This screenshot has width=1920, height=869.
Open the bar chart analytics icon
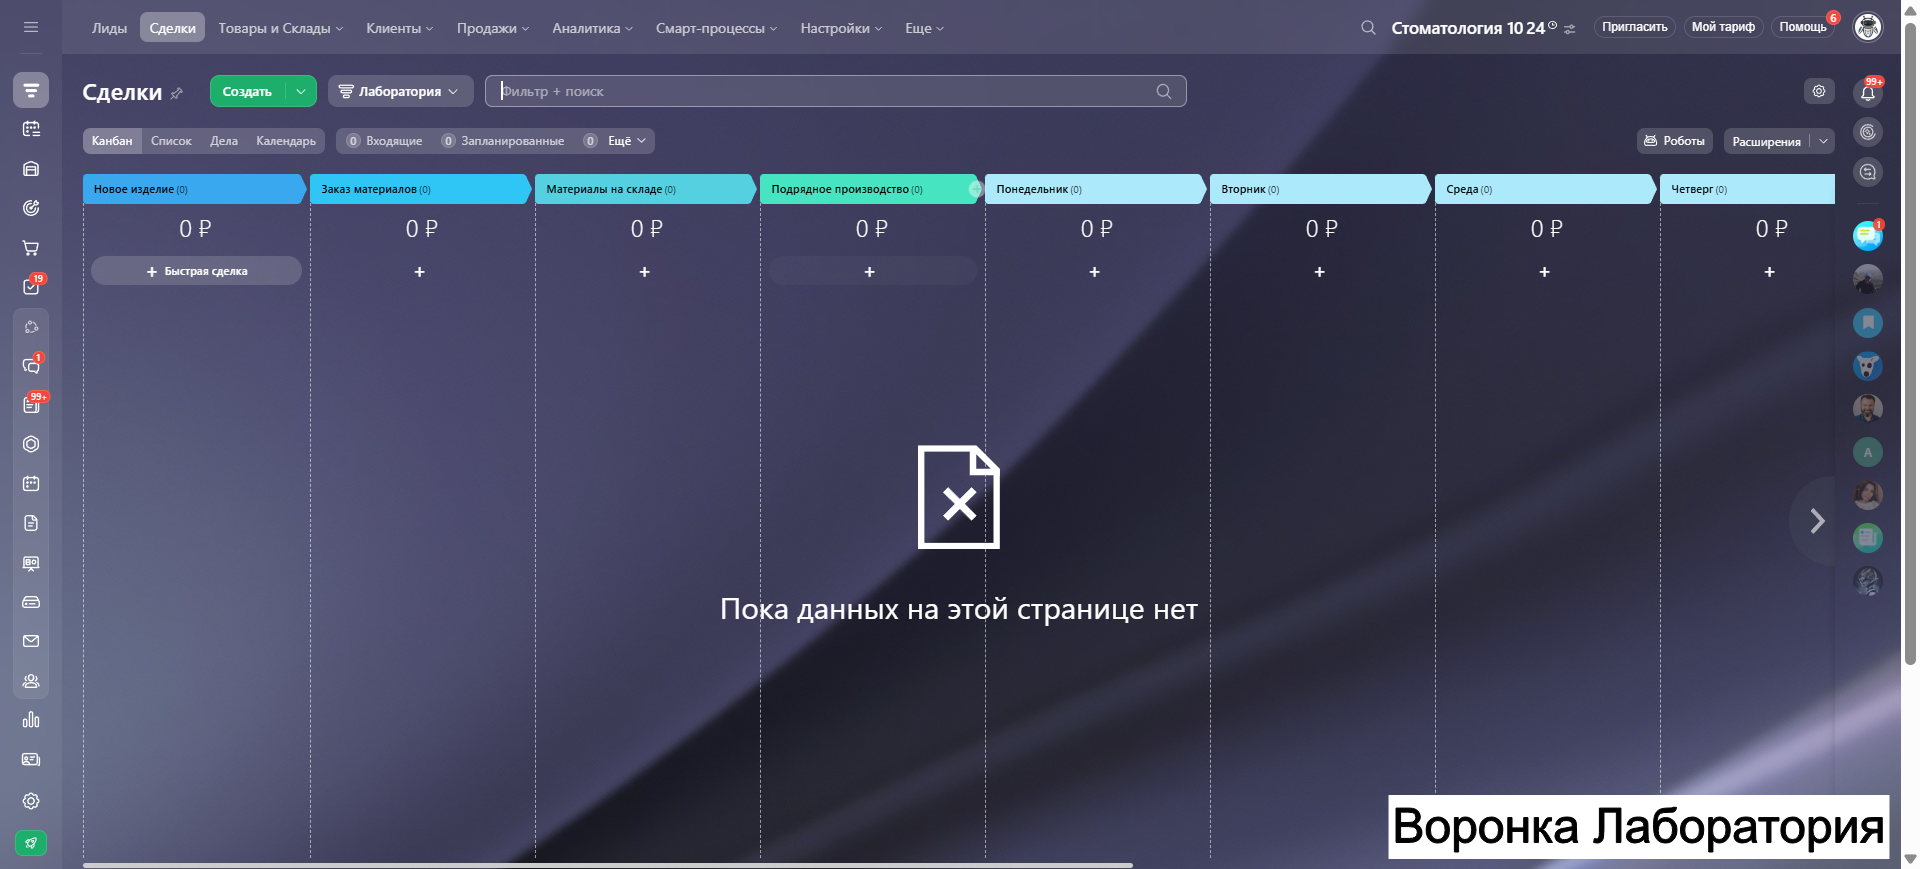[31, 720]
